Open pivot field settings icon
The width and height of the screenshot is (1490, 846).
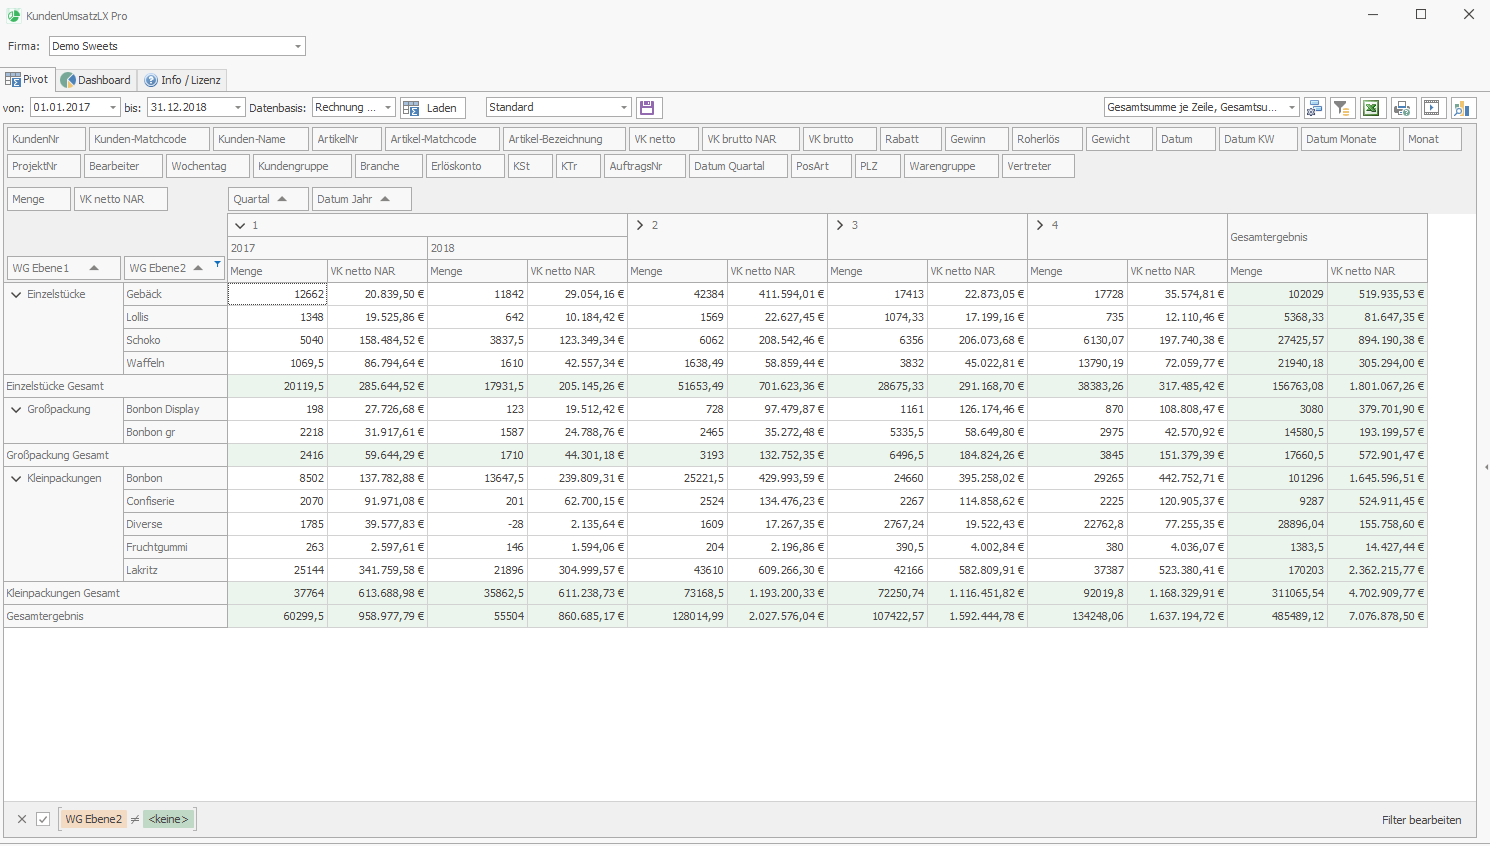(1314, 108)
